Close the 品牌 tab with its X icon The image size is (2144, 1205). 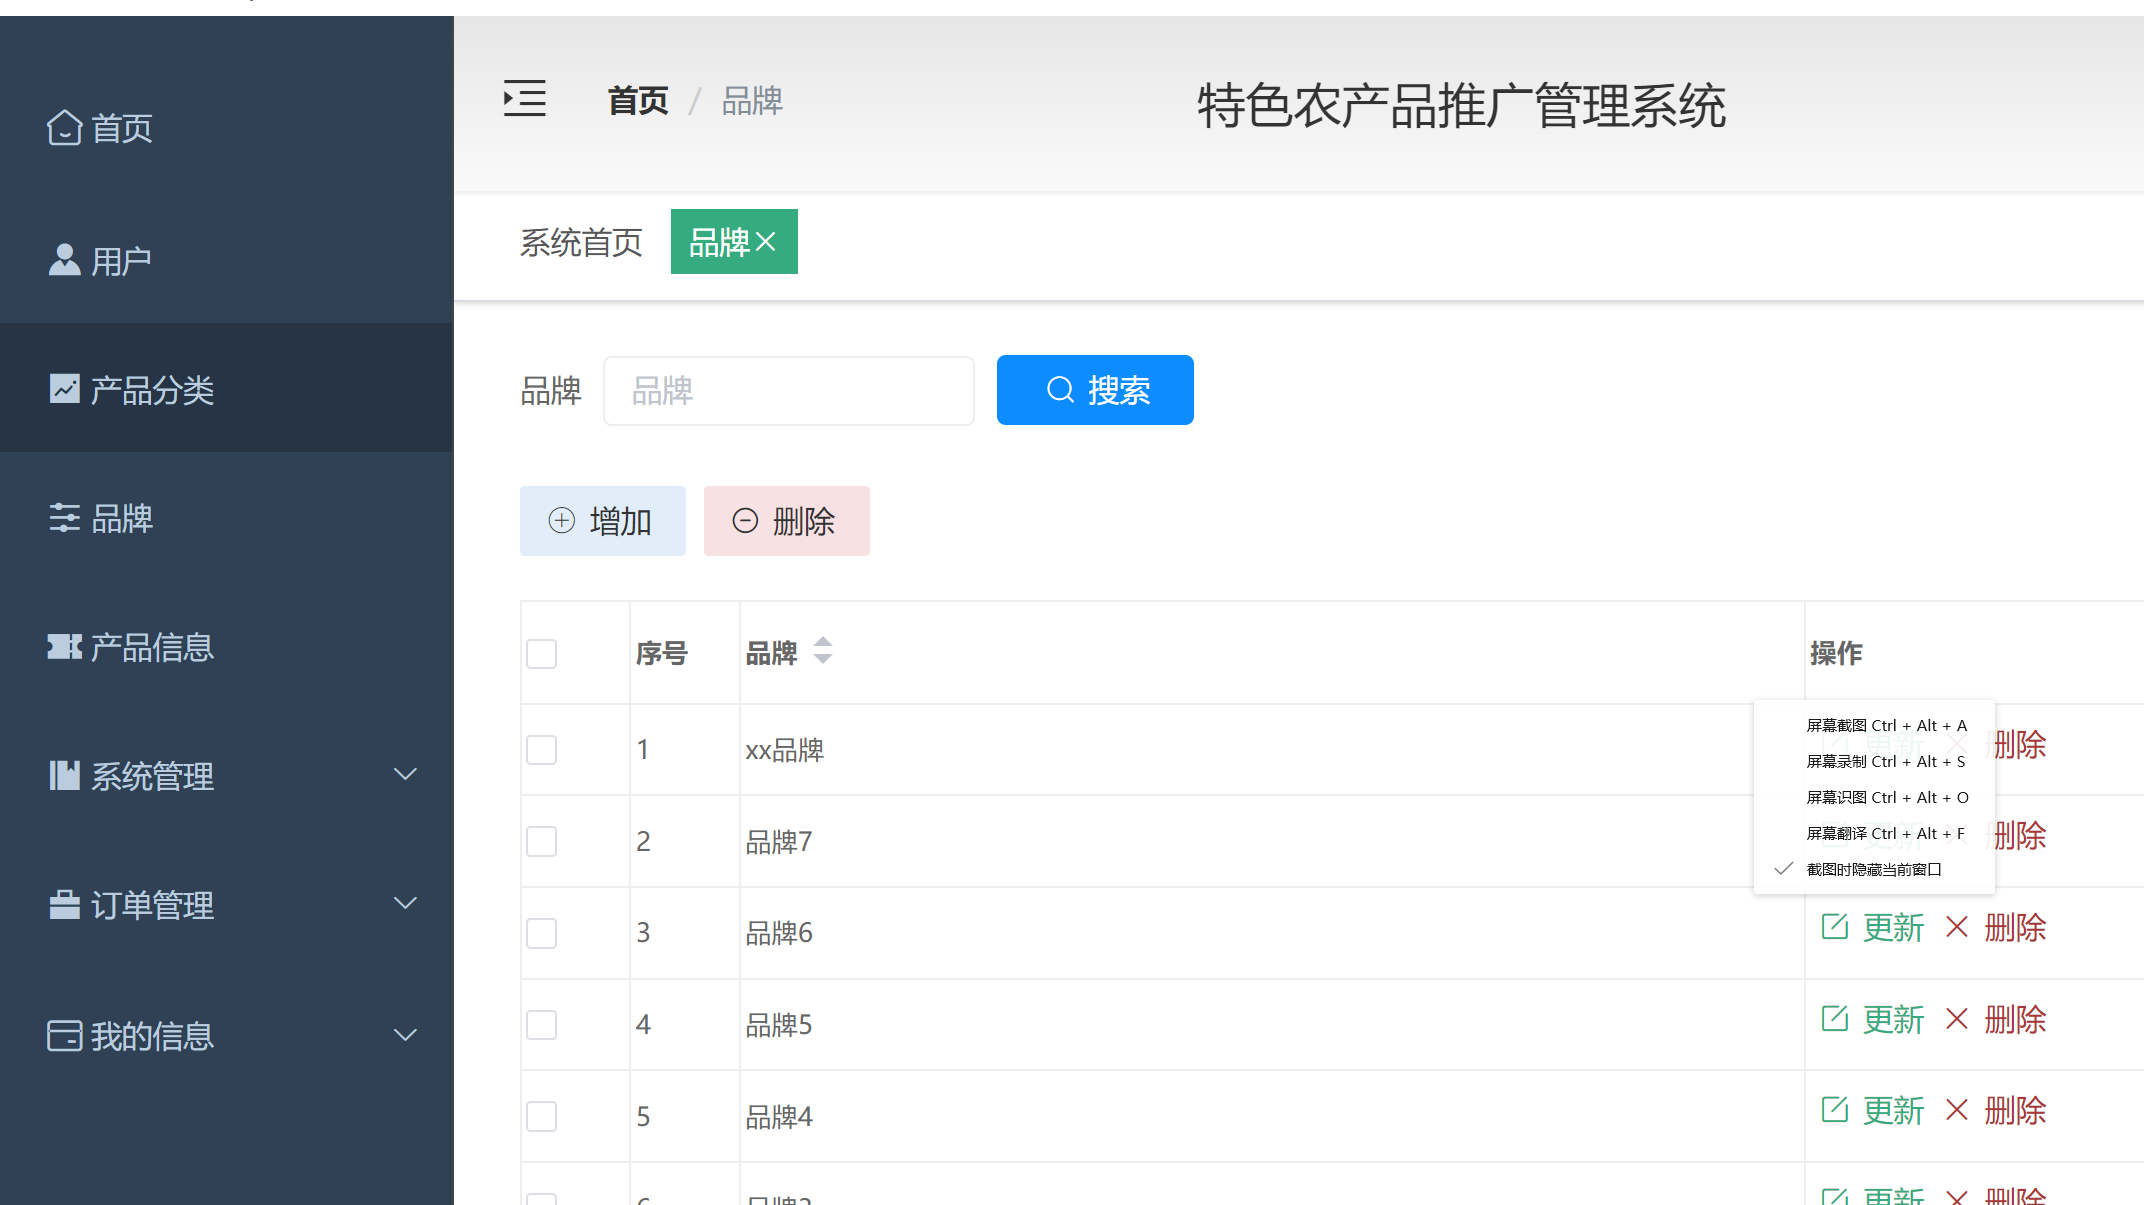[x=766, y=242]
